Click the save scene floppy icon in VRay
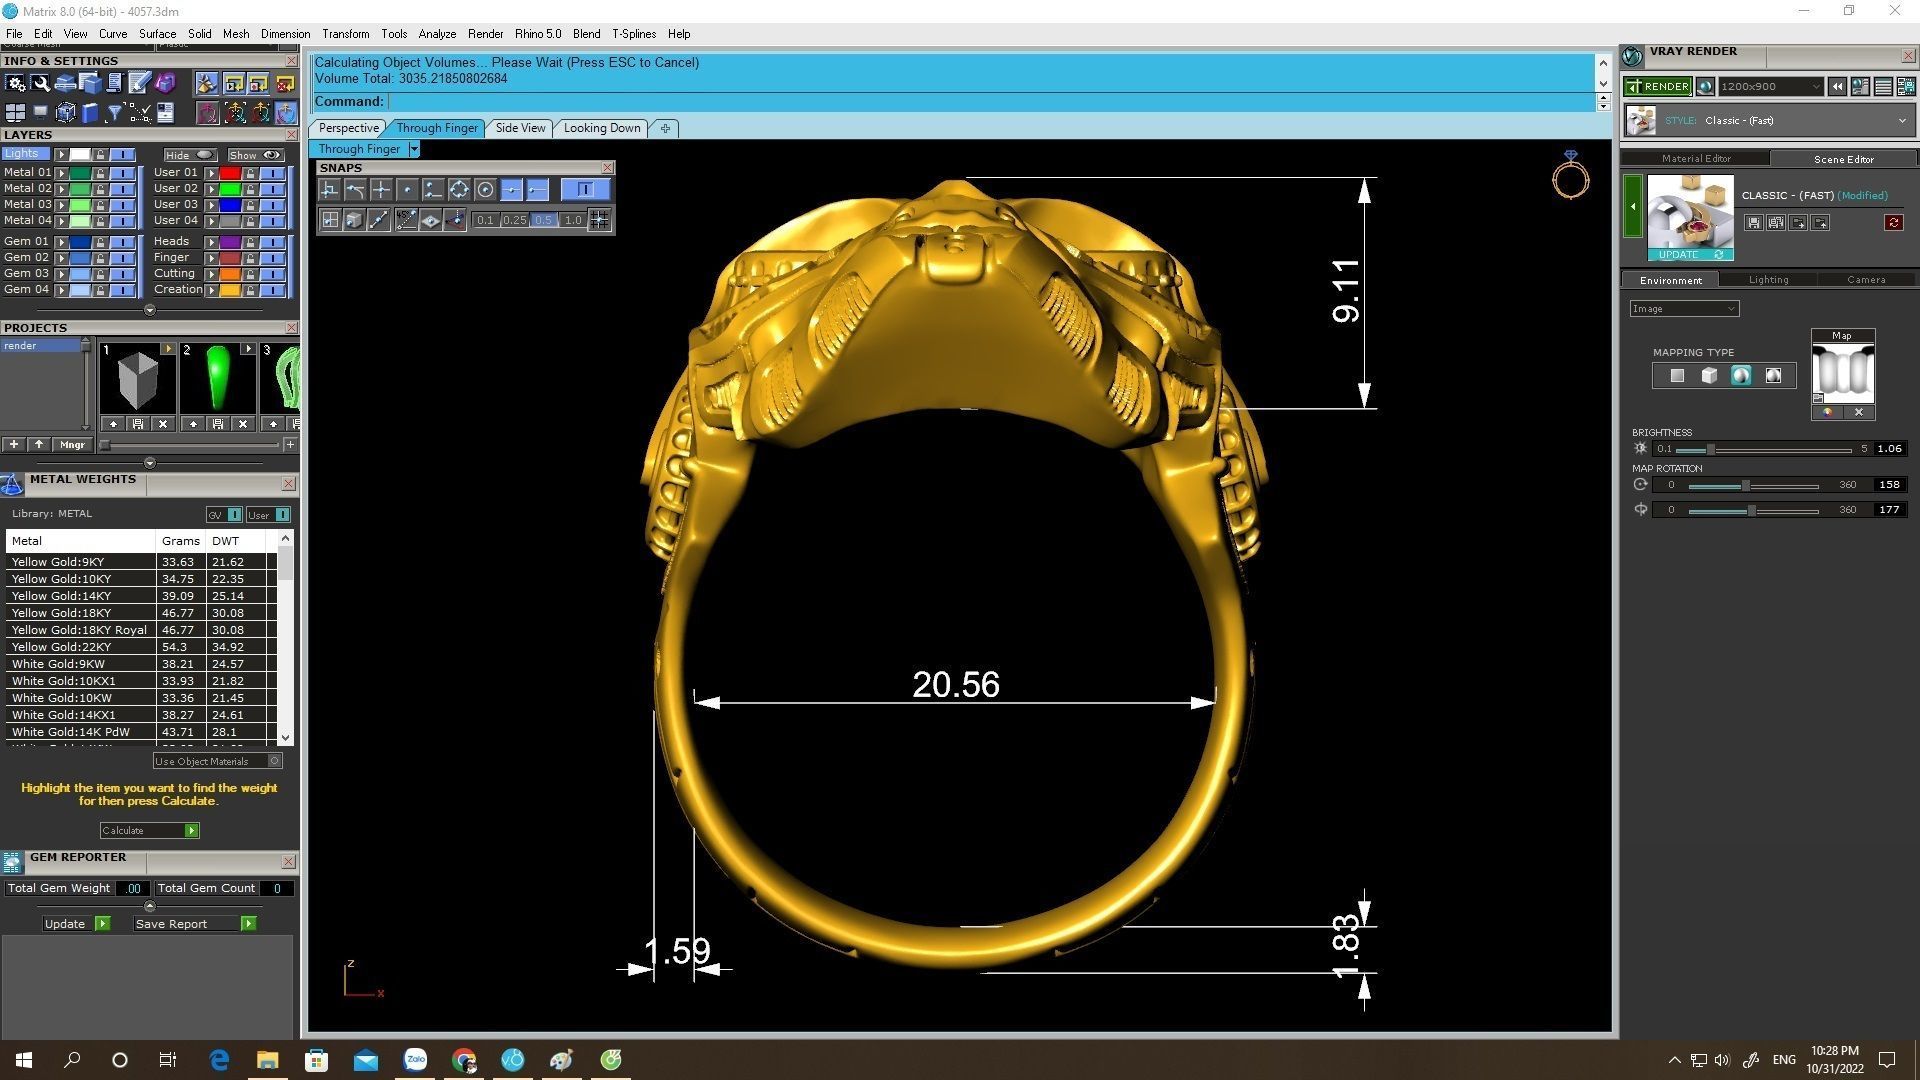The height and width of the screenshot is (1080, 1920). 1754,222
